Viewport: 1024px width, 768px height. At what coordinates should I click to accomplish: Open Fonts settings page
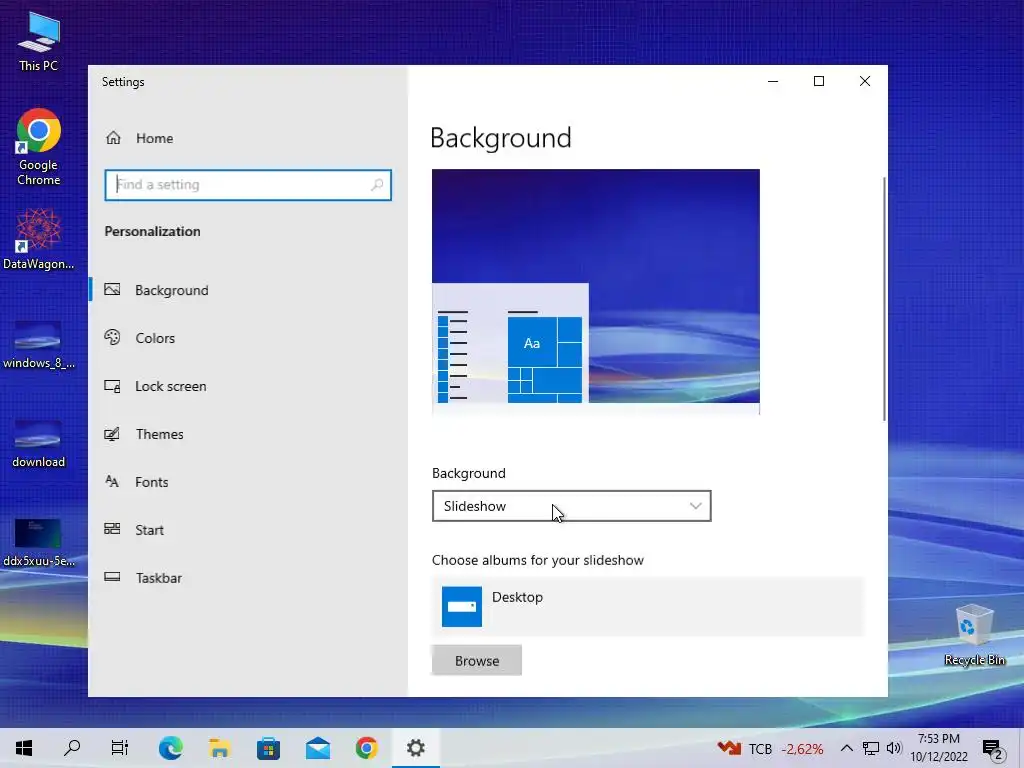[248, 482]
